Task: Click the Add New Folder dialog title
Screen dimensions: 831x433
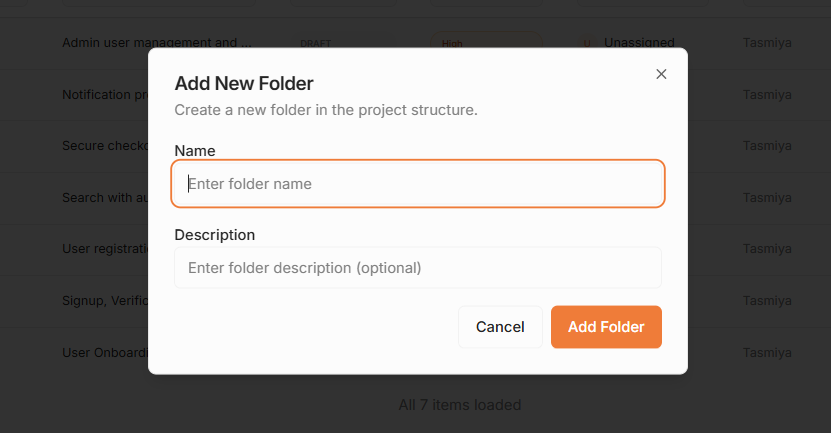Action: pyautogui.click(x=244, y=83)
